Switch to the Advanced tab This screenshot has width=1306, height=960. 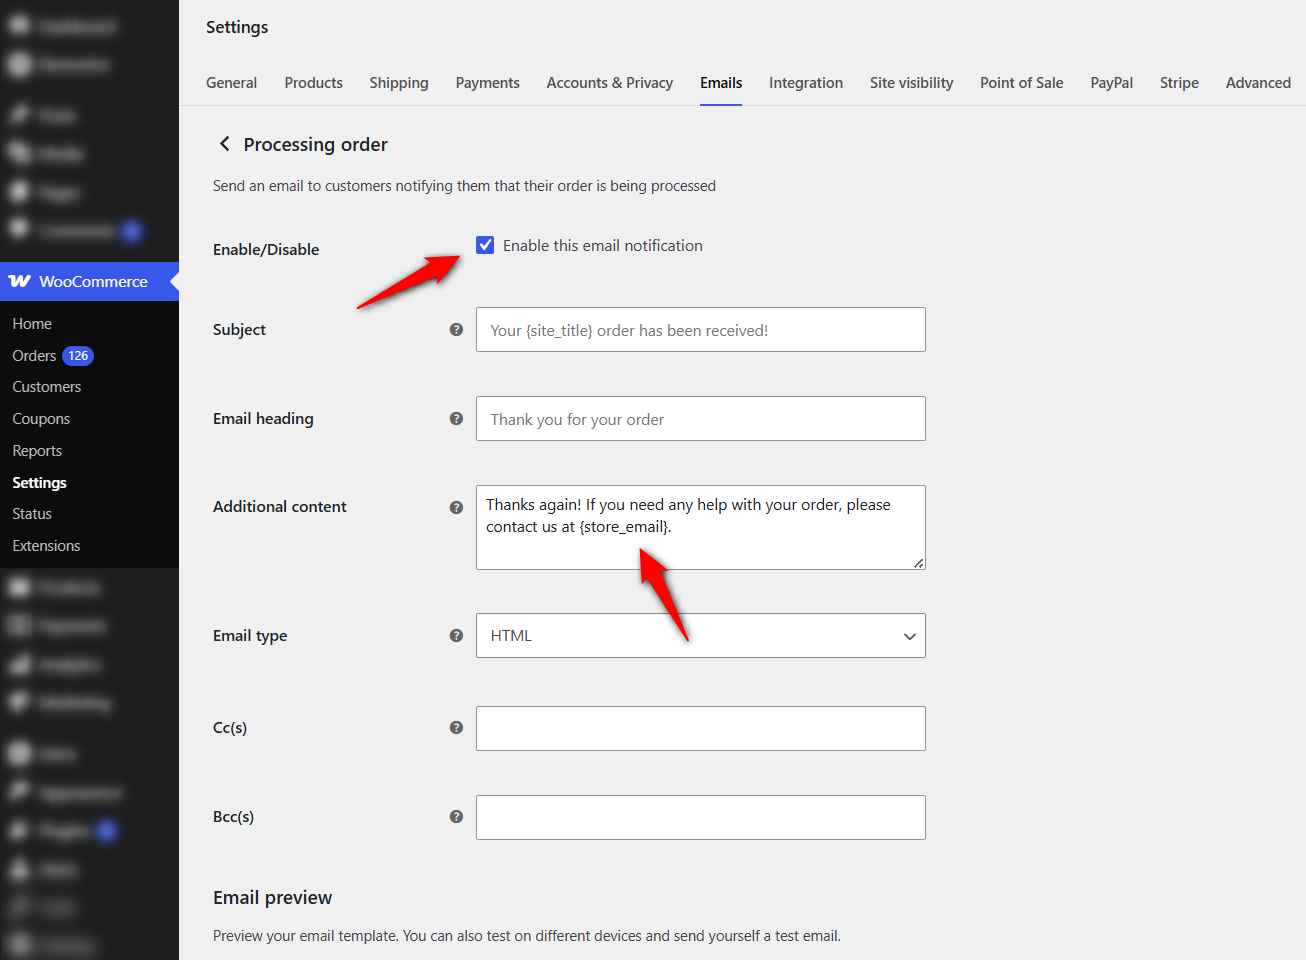pos(1258,83)
